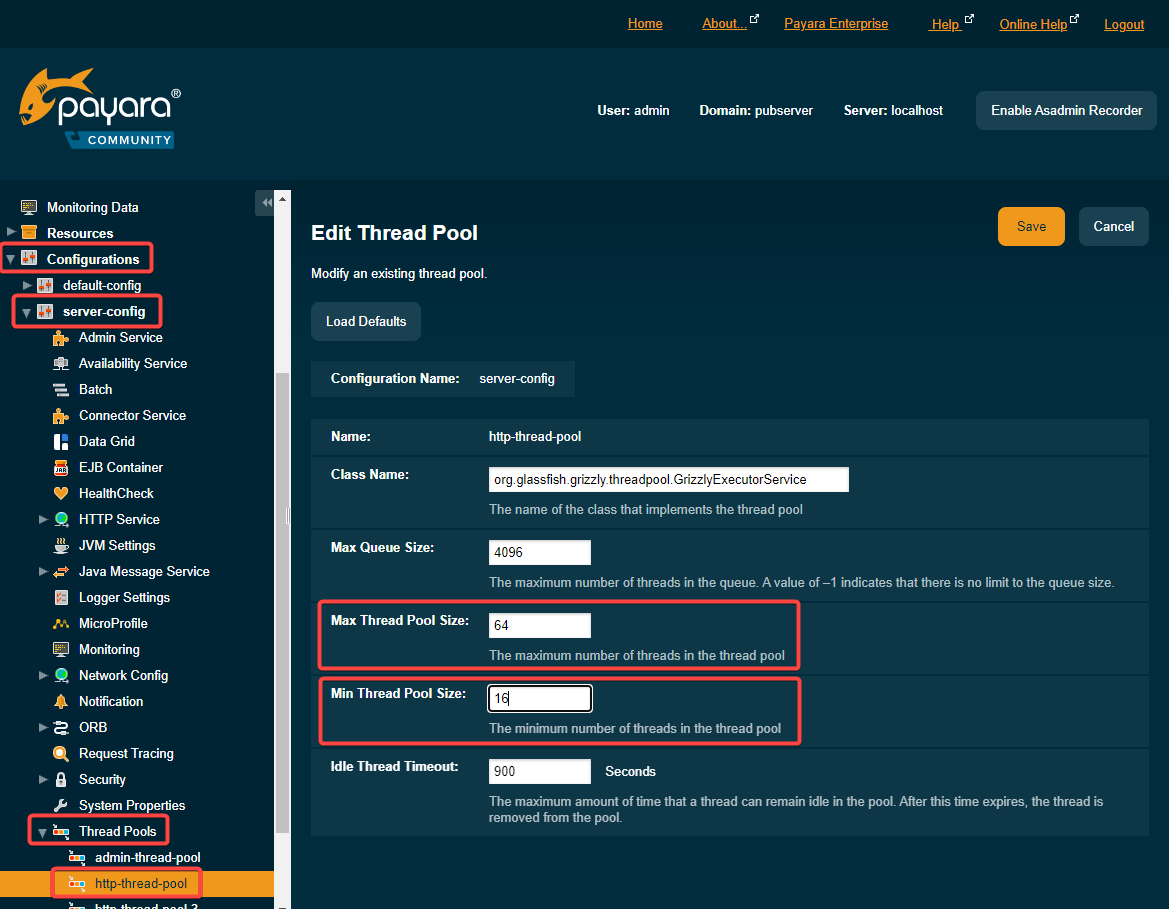Select Logger Settings in the sidebar
Viewport: 1169px width, 909px height.
pos(124,597)
